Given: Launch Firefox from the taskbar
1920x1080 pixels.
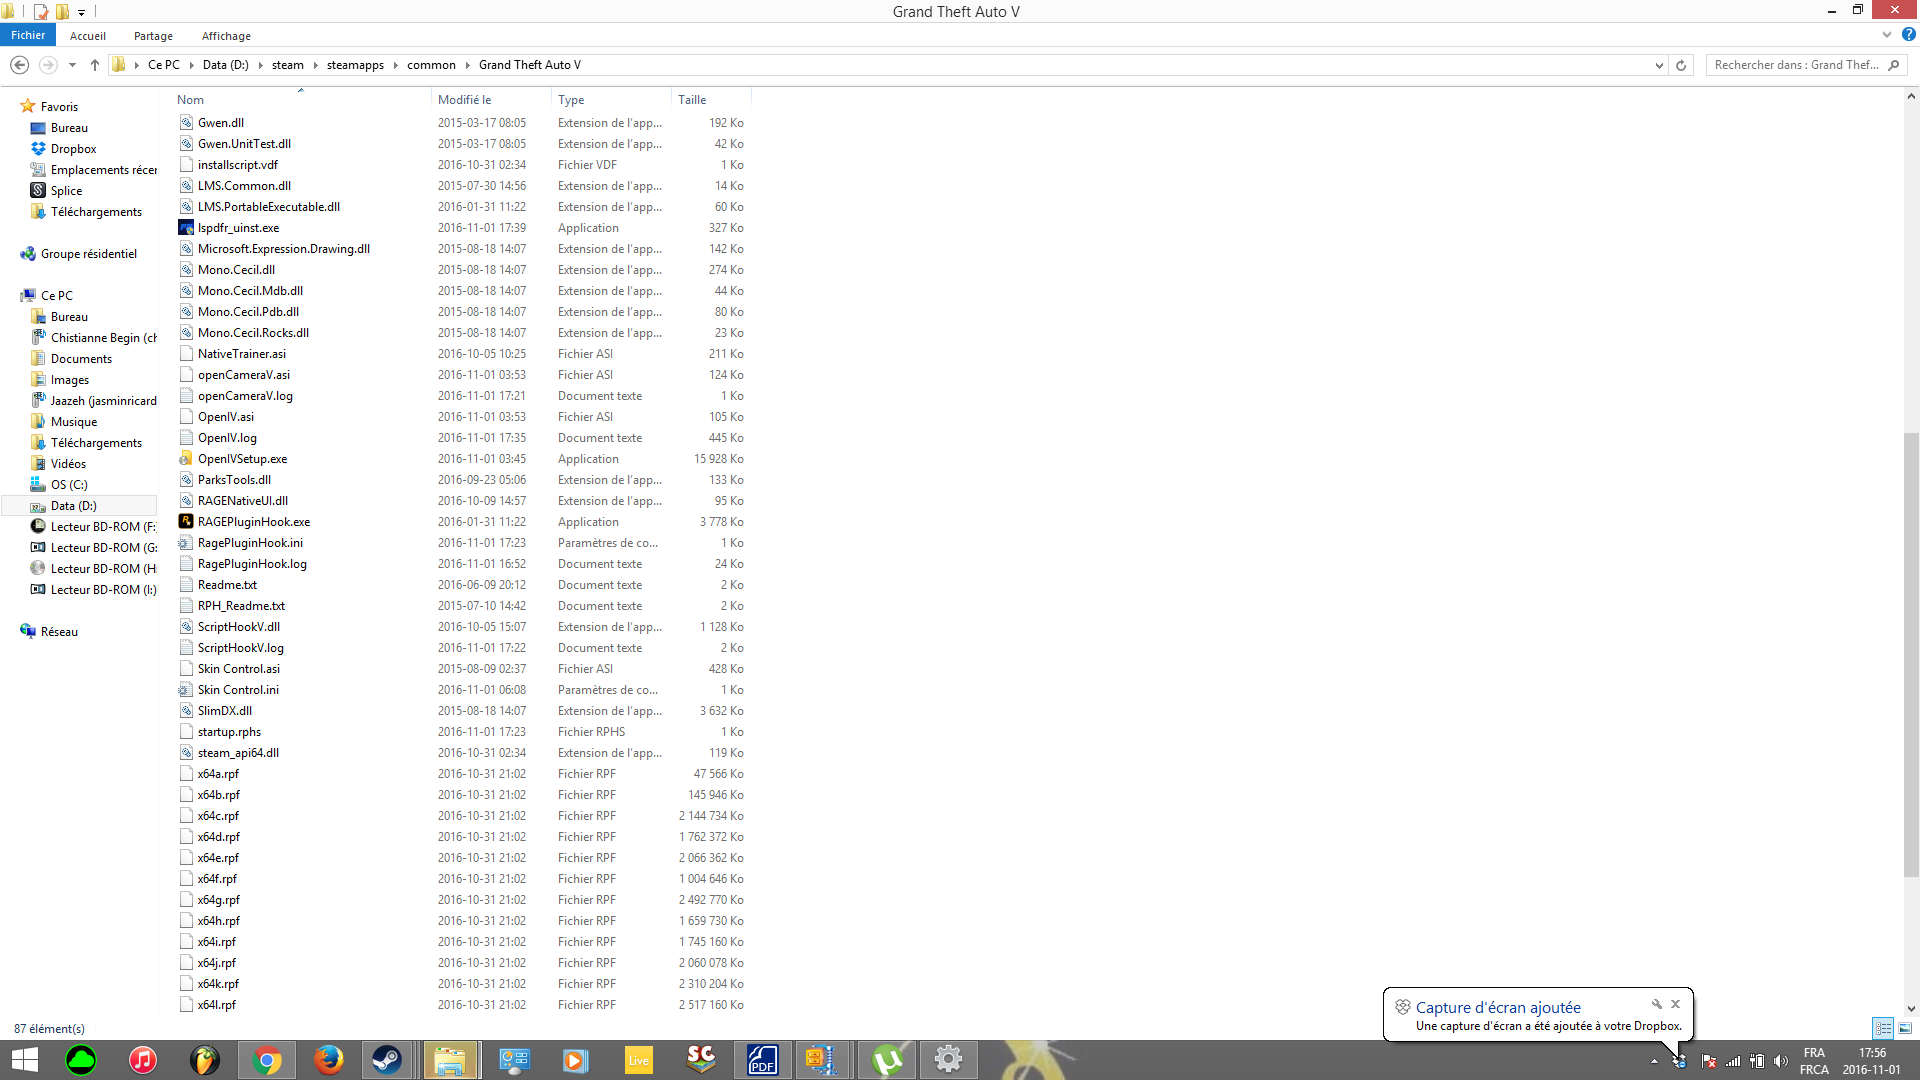Looking at the screenshot, I should click(328, 1059).
